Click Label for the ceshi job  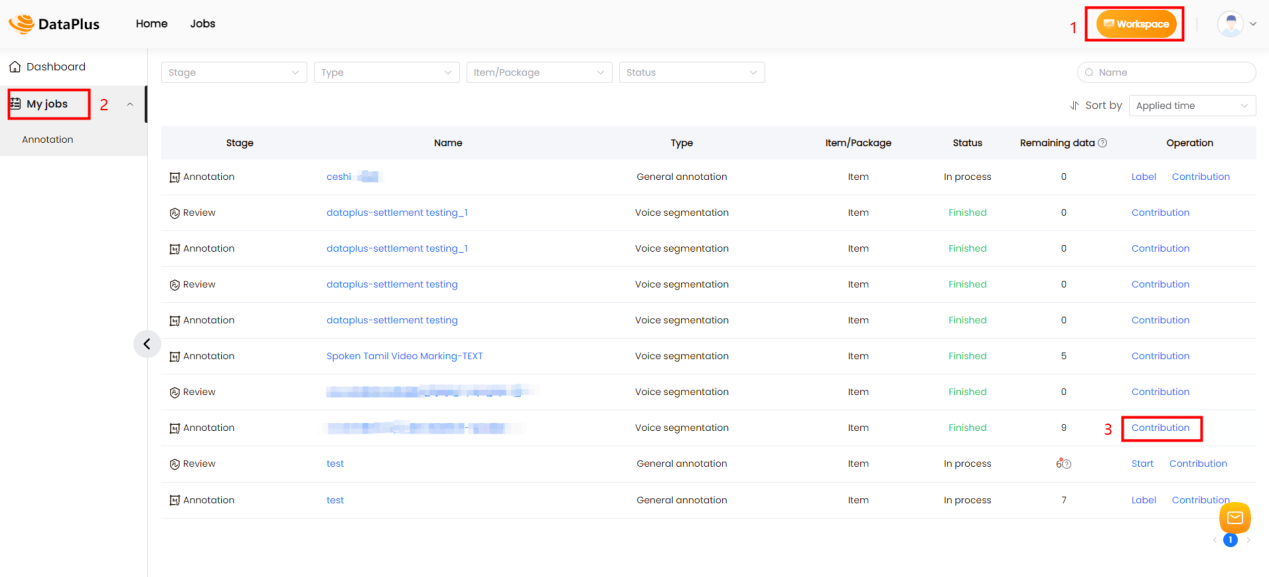tap(1143, 177)
